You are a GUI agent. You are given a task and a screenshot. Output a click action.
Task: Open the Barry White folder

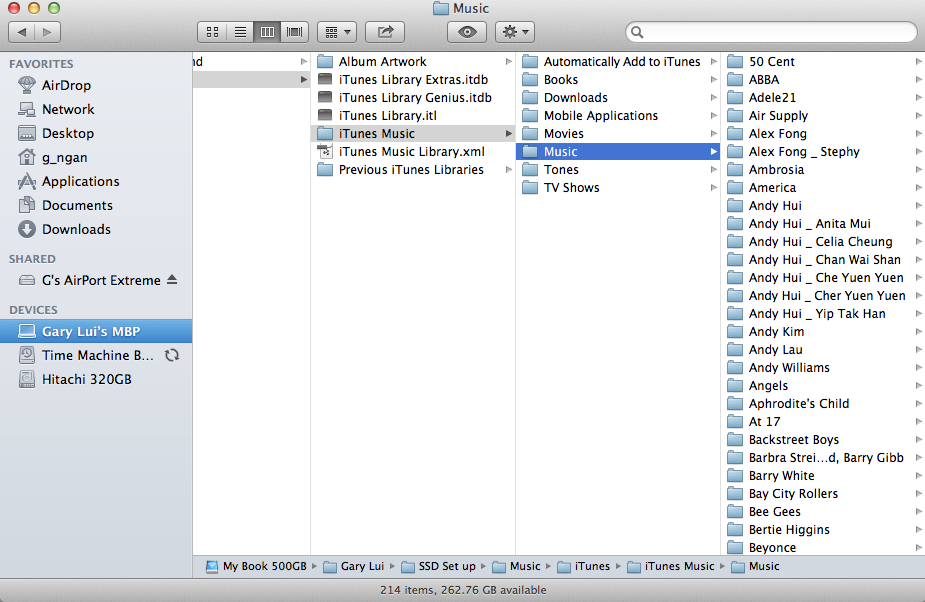point(823,476)
